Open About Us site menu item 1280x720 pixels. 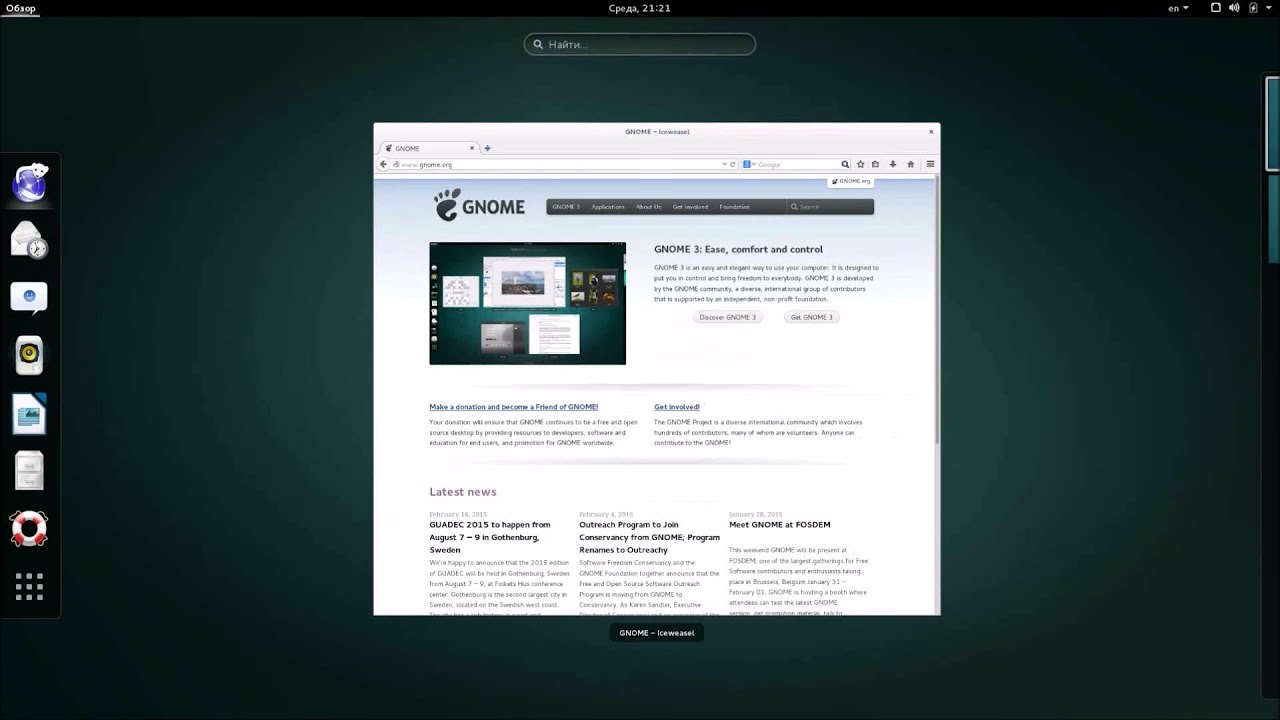click(648, 207)
